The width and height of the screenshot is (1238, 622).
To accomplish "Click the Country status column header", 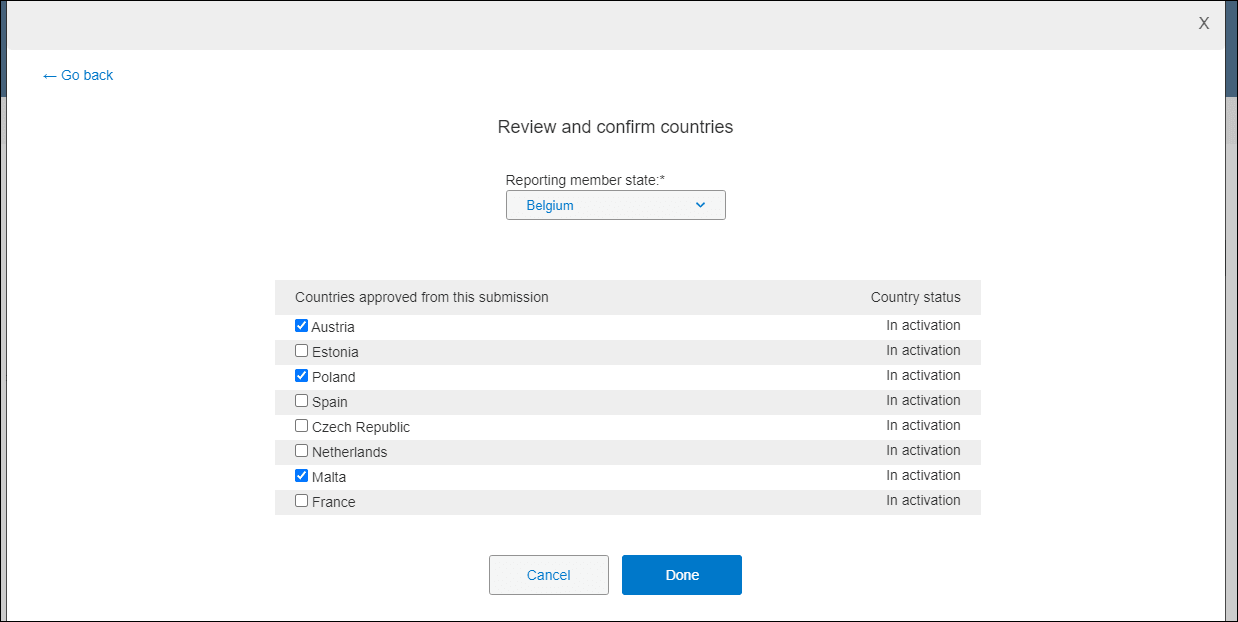I will tap(915, 296).
